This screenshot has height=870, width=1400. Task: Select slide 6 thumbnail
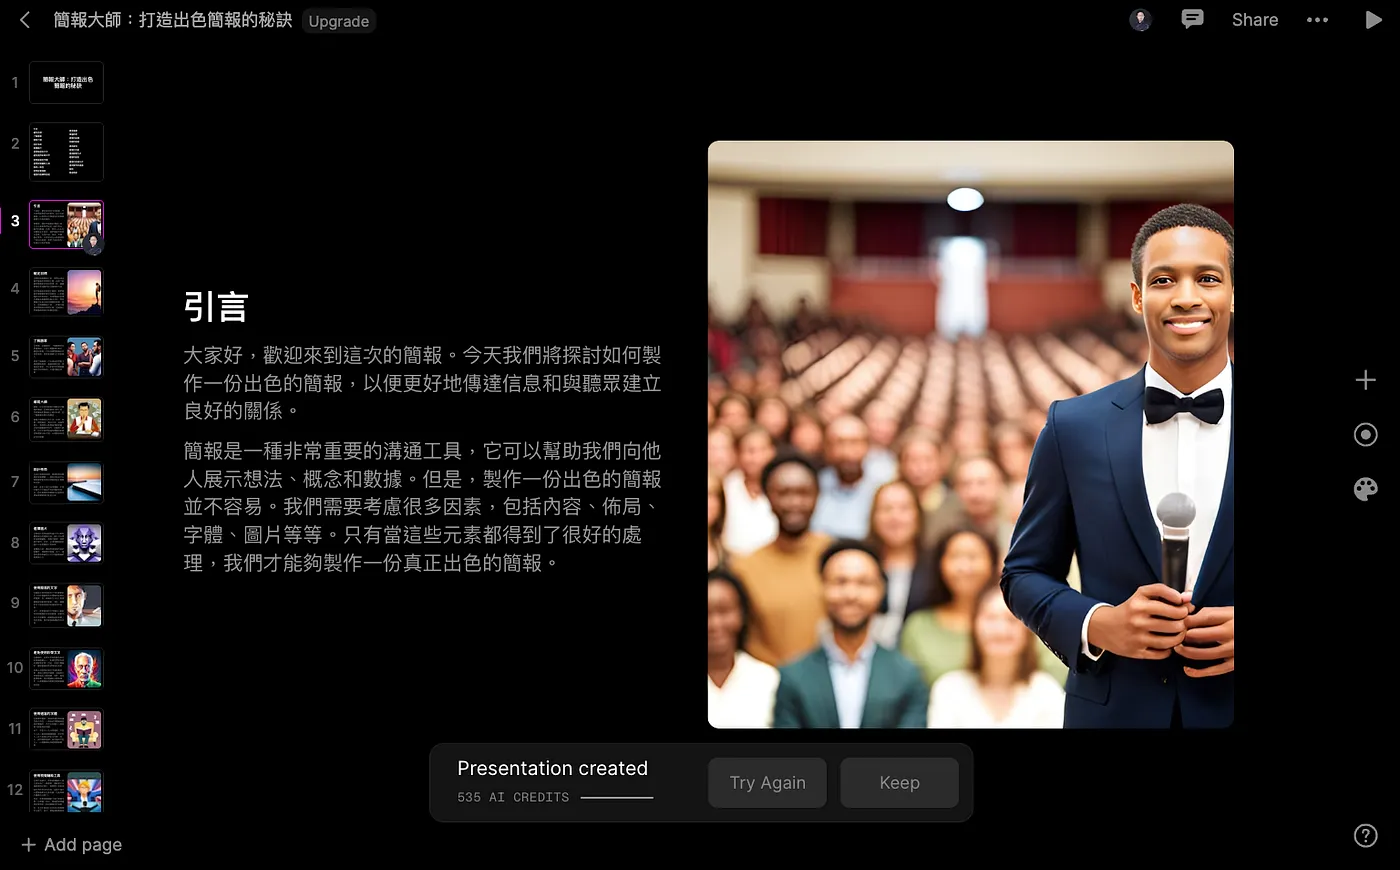tap(66, 419)
